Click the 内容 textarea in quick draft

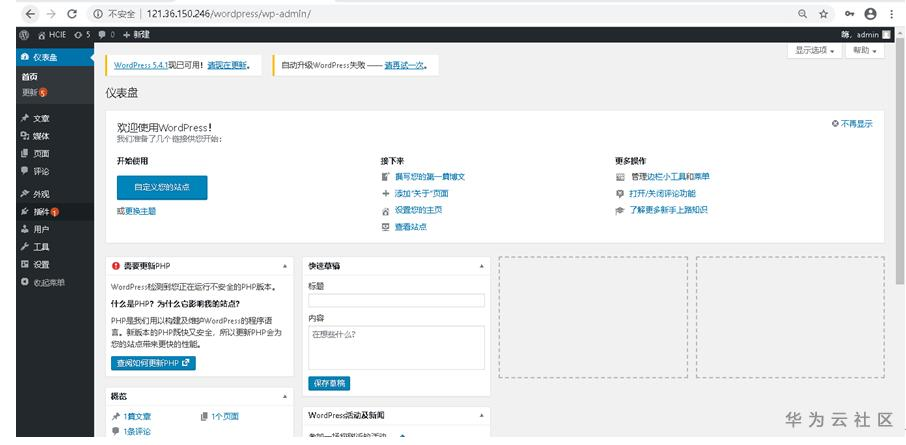click(x=396, y=348)
